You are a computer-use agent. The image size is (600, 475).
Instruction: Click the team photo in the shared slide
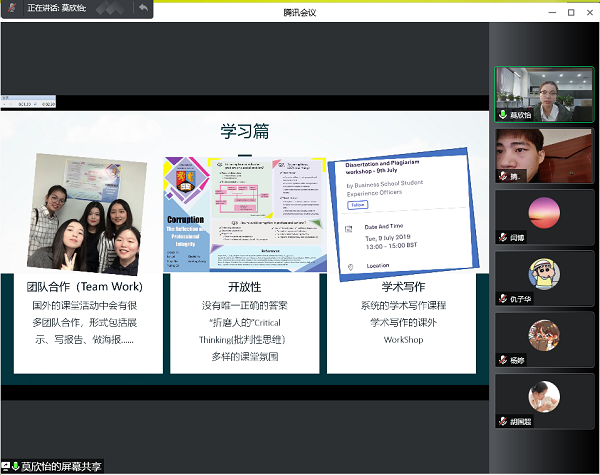coord(85,214)
